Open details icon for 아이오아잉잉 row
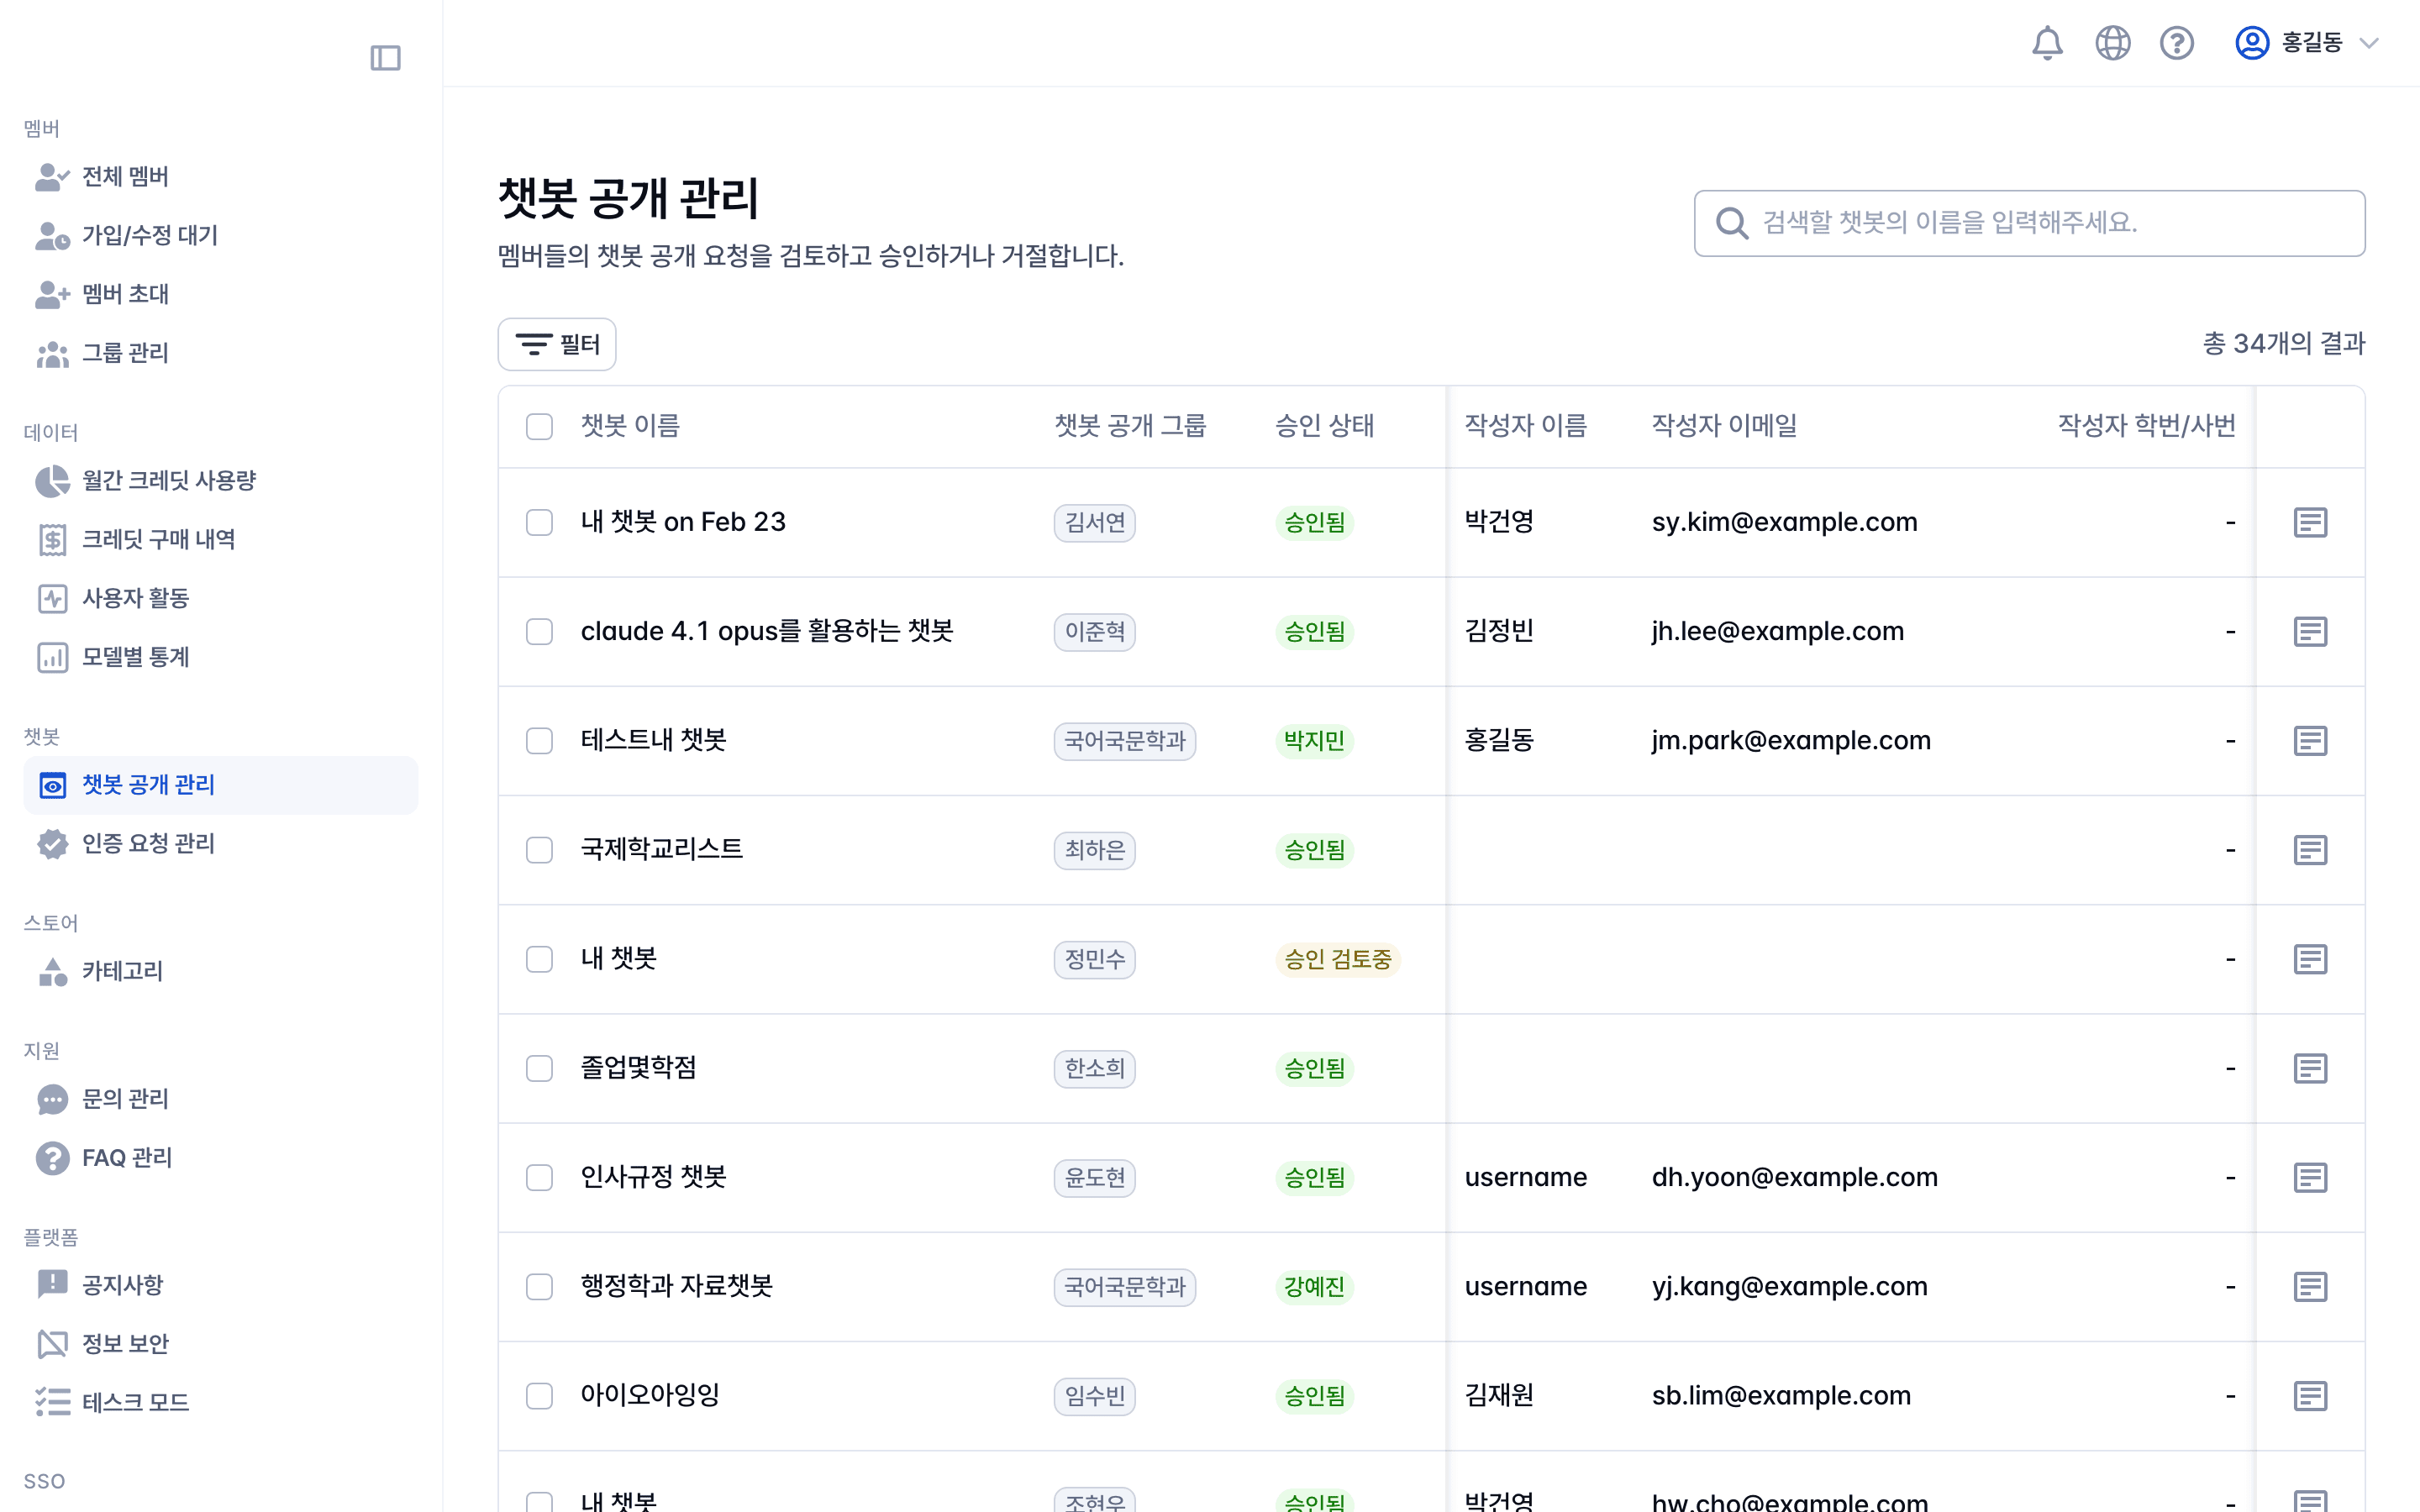The image size is (2420, 1512). point(2311,1396)
